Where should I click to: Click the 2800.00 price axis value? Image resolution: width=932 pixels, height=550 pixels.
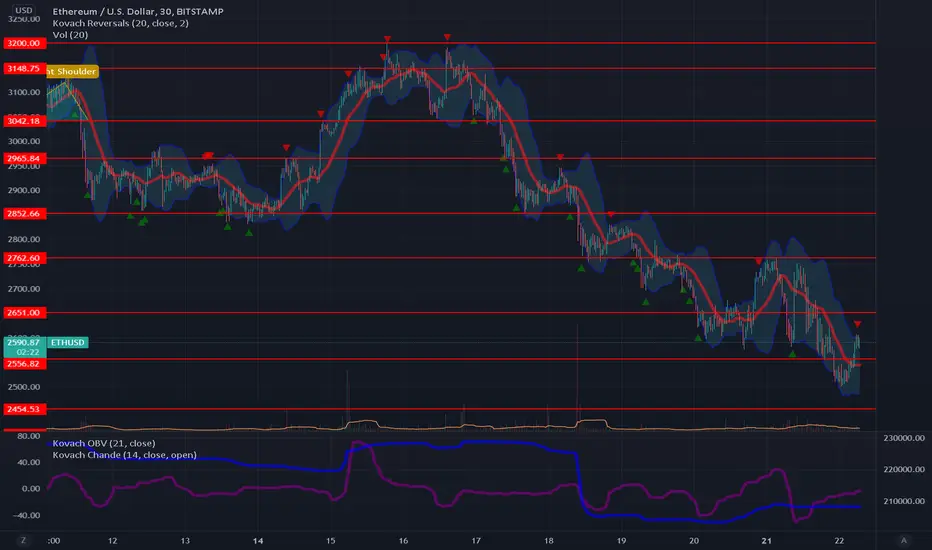[x=24, y=239]
